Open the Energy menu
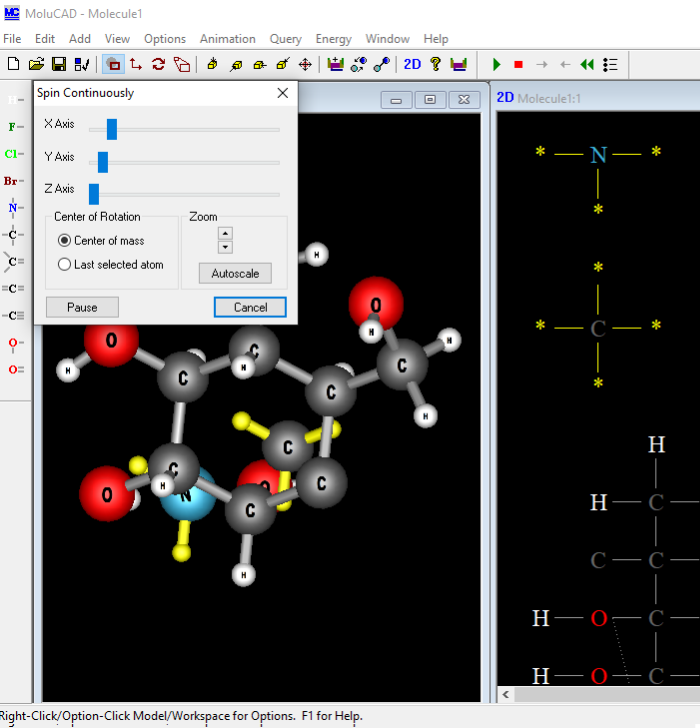This screenshot has height=728, width=700. (x=333, y=39)
